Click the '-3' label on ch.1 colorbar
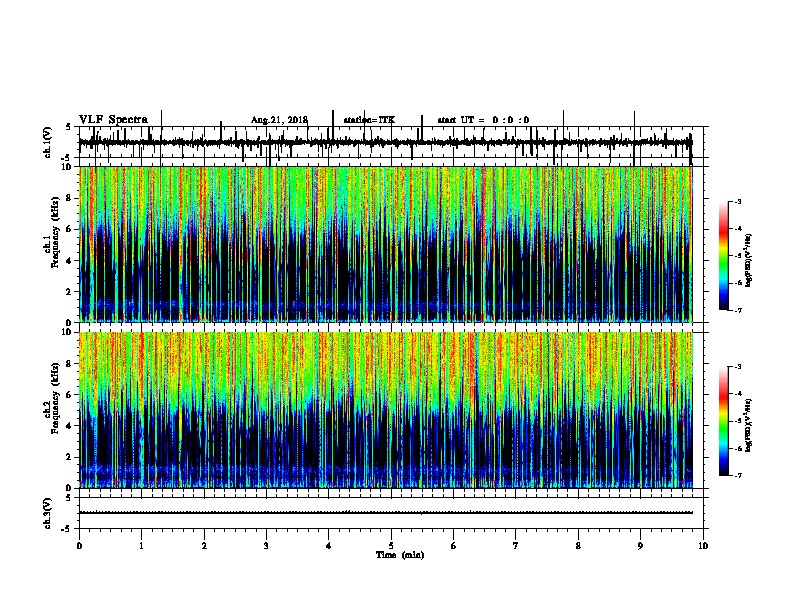Screen dimensions: 792x612 pos(737,201)
